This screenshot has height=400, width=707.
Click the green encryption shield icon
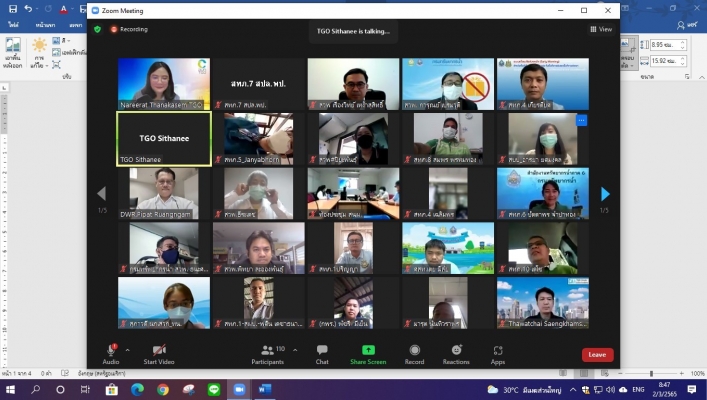(x=97, y=29)
